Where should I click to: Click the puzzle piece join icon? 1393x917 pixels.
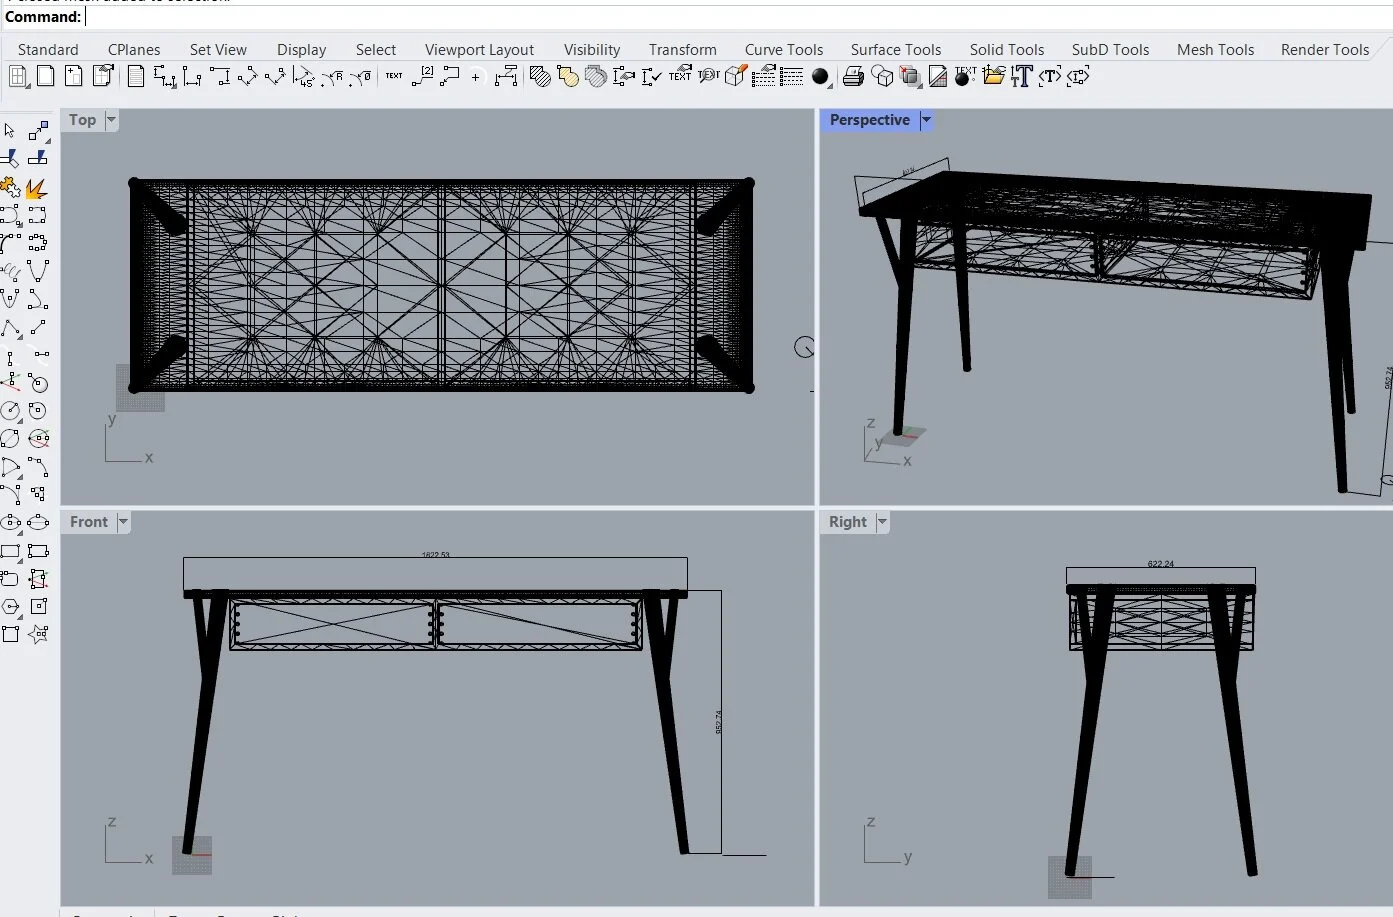point(10,187)
